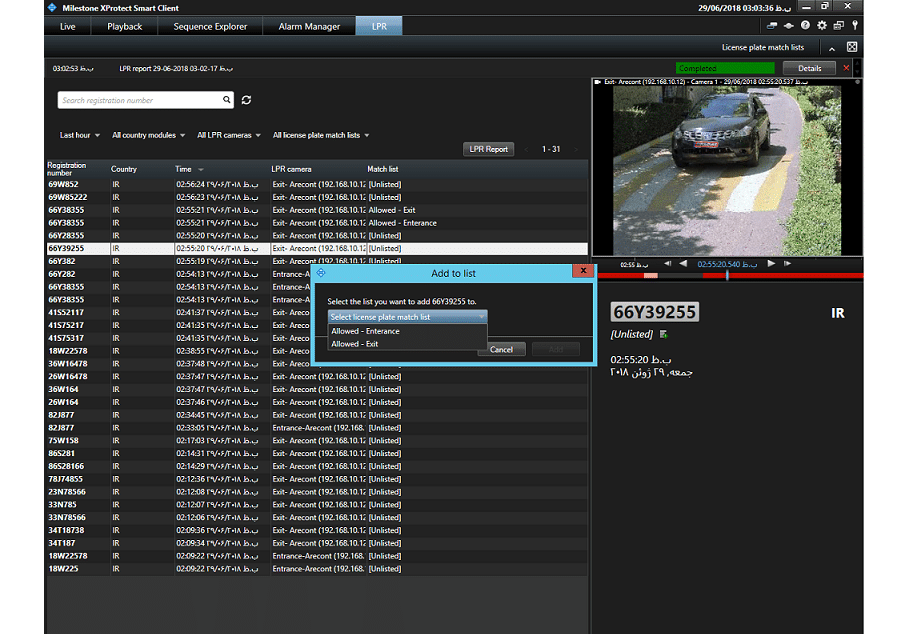
Task: Select row with plate 78J74855
Action: [x=317, y=479]
